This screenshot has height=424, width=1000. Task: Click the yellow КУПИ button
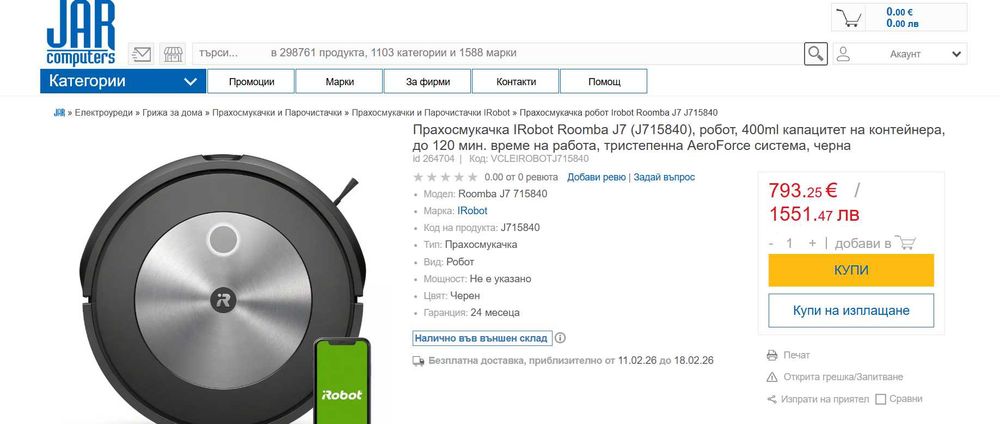pyautogui.click(x=851, y=270)
